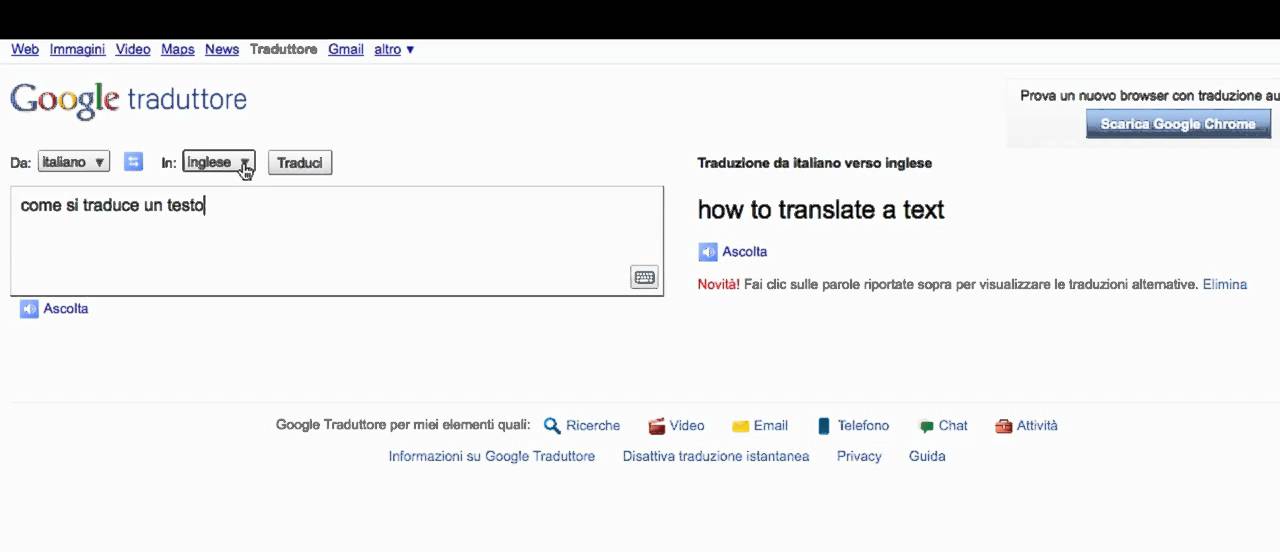
Task: Open Maps in top bar
Action: (178, 49)
